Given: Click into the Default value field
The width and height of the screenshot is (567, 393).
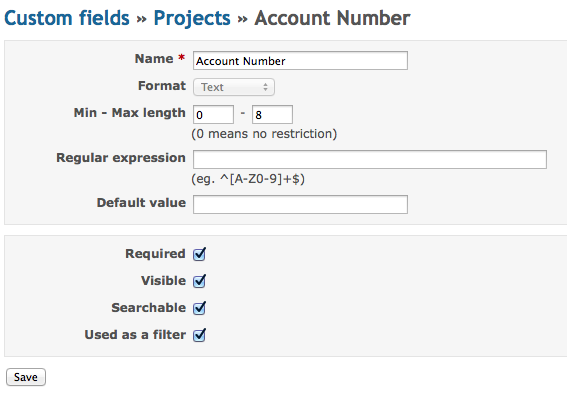Looking at the screenshot, I should (300, 205).
